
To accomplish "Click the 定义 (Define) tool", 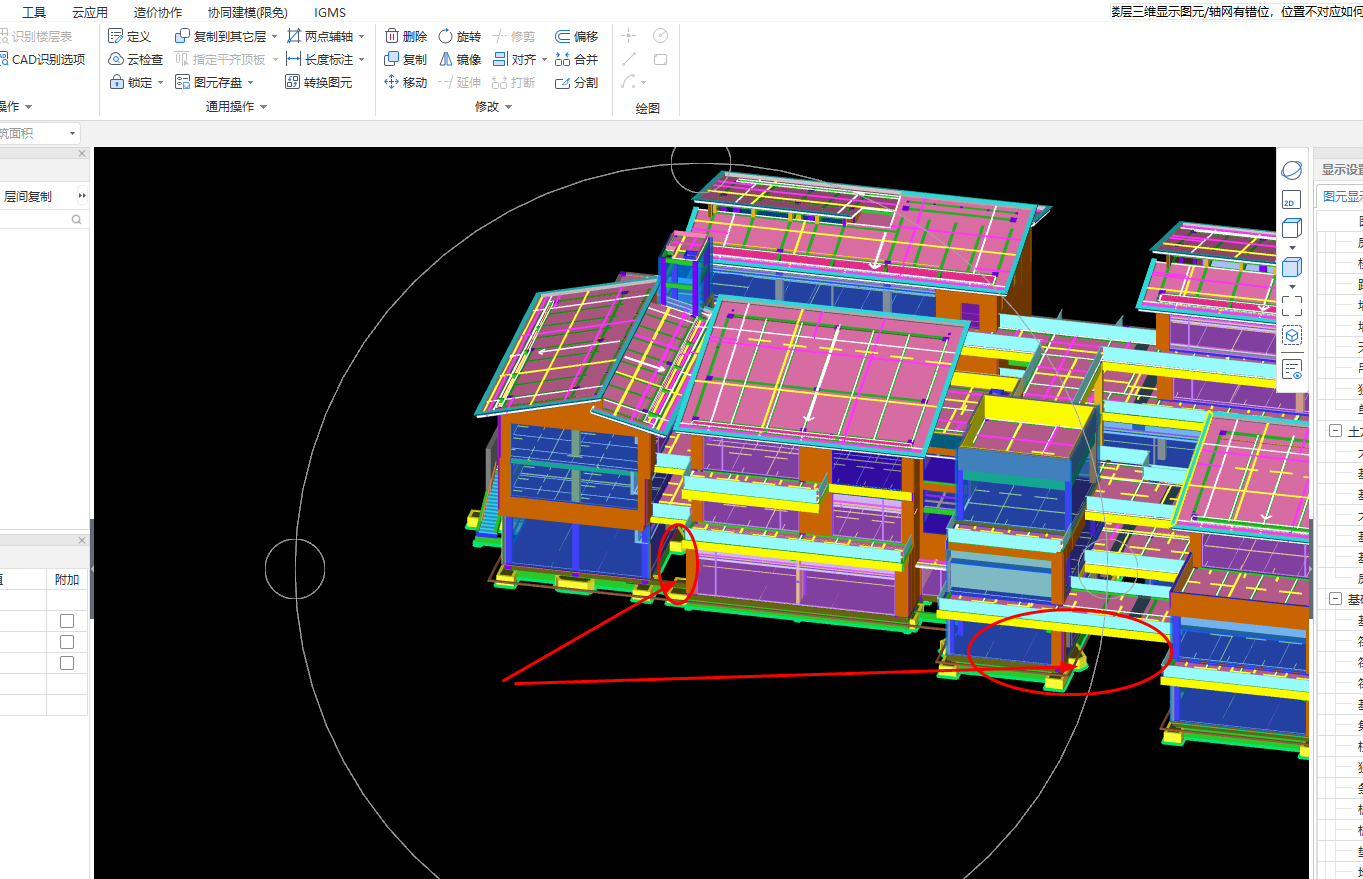I will click(x=129, y=36).
